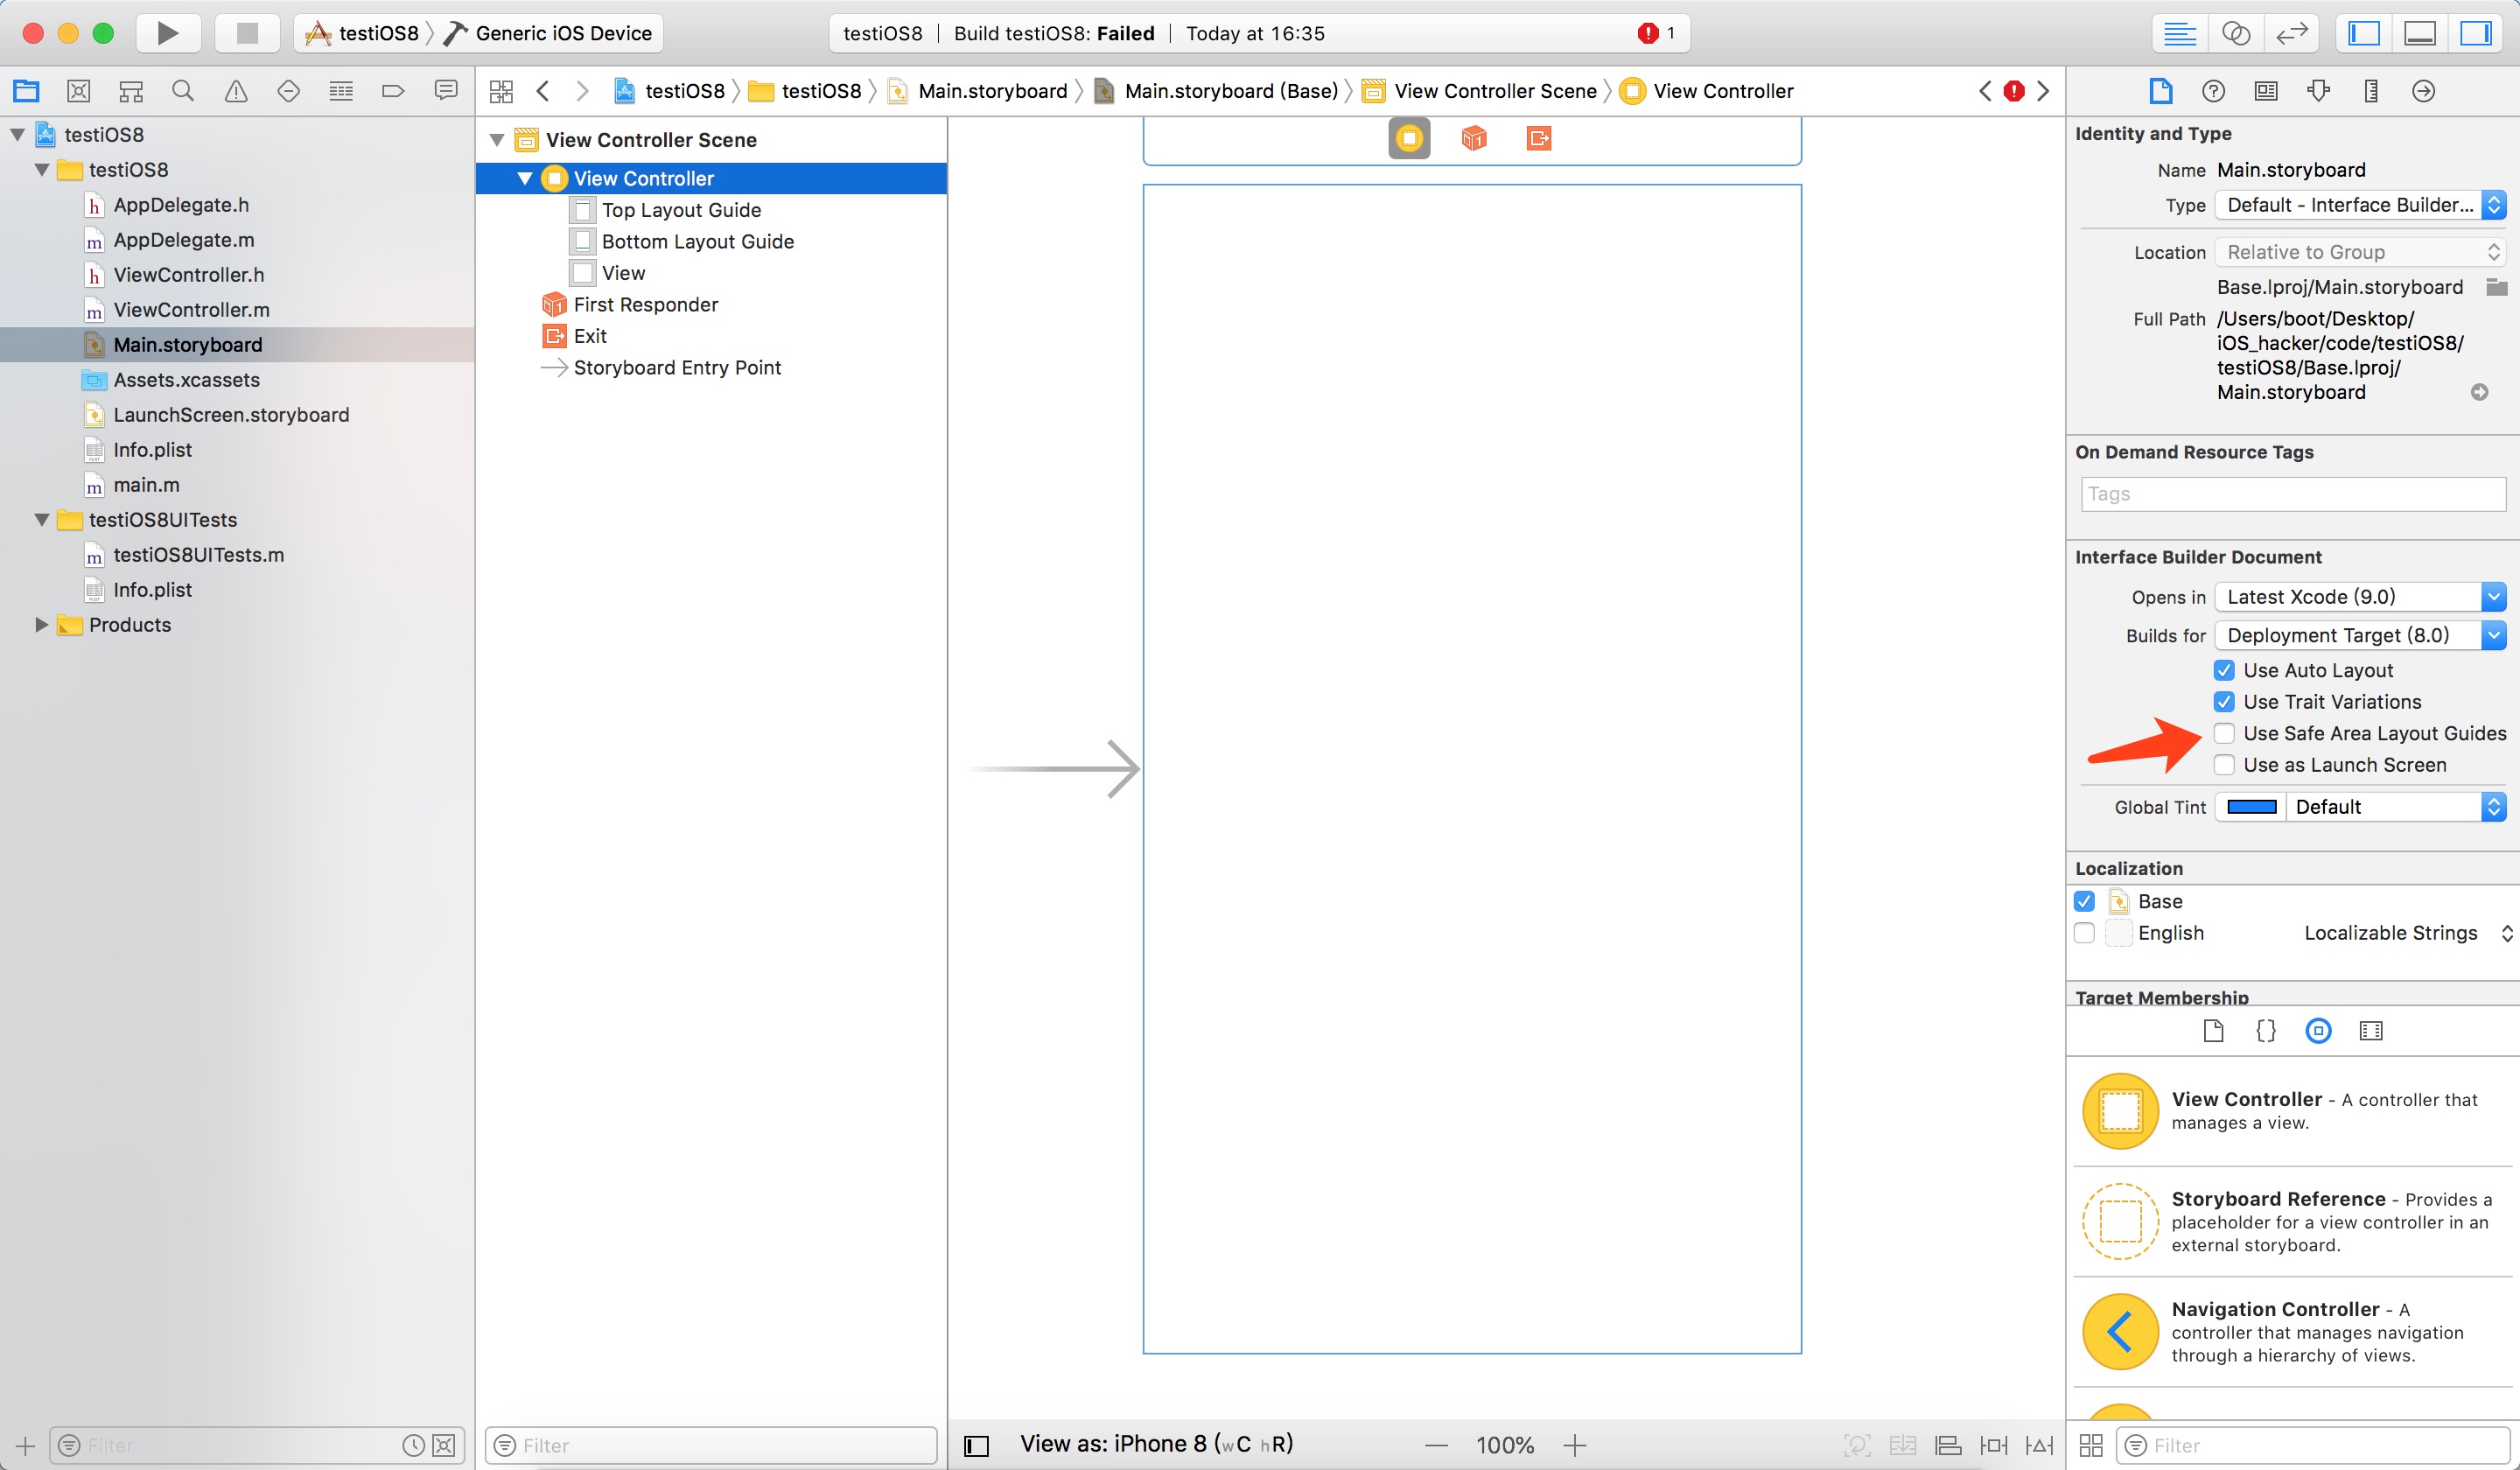Open the Issue navigator warning icon
Screen dimensions: 2520x1470
pos(236,91)
